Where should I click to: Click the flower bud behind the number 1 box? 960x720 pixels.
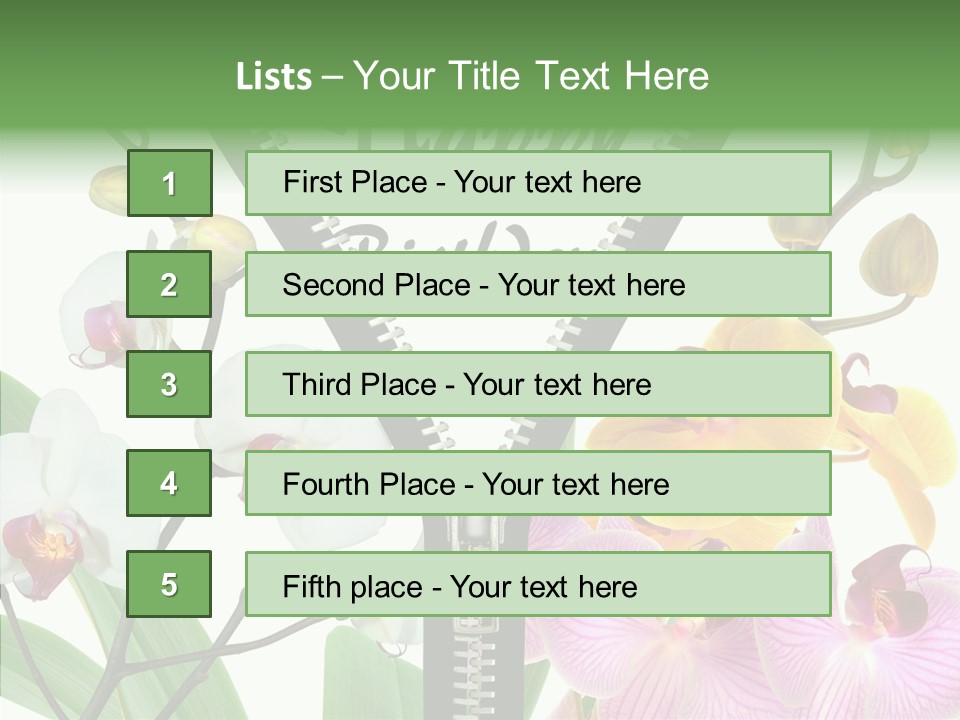(x=108, y=185)
